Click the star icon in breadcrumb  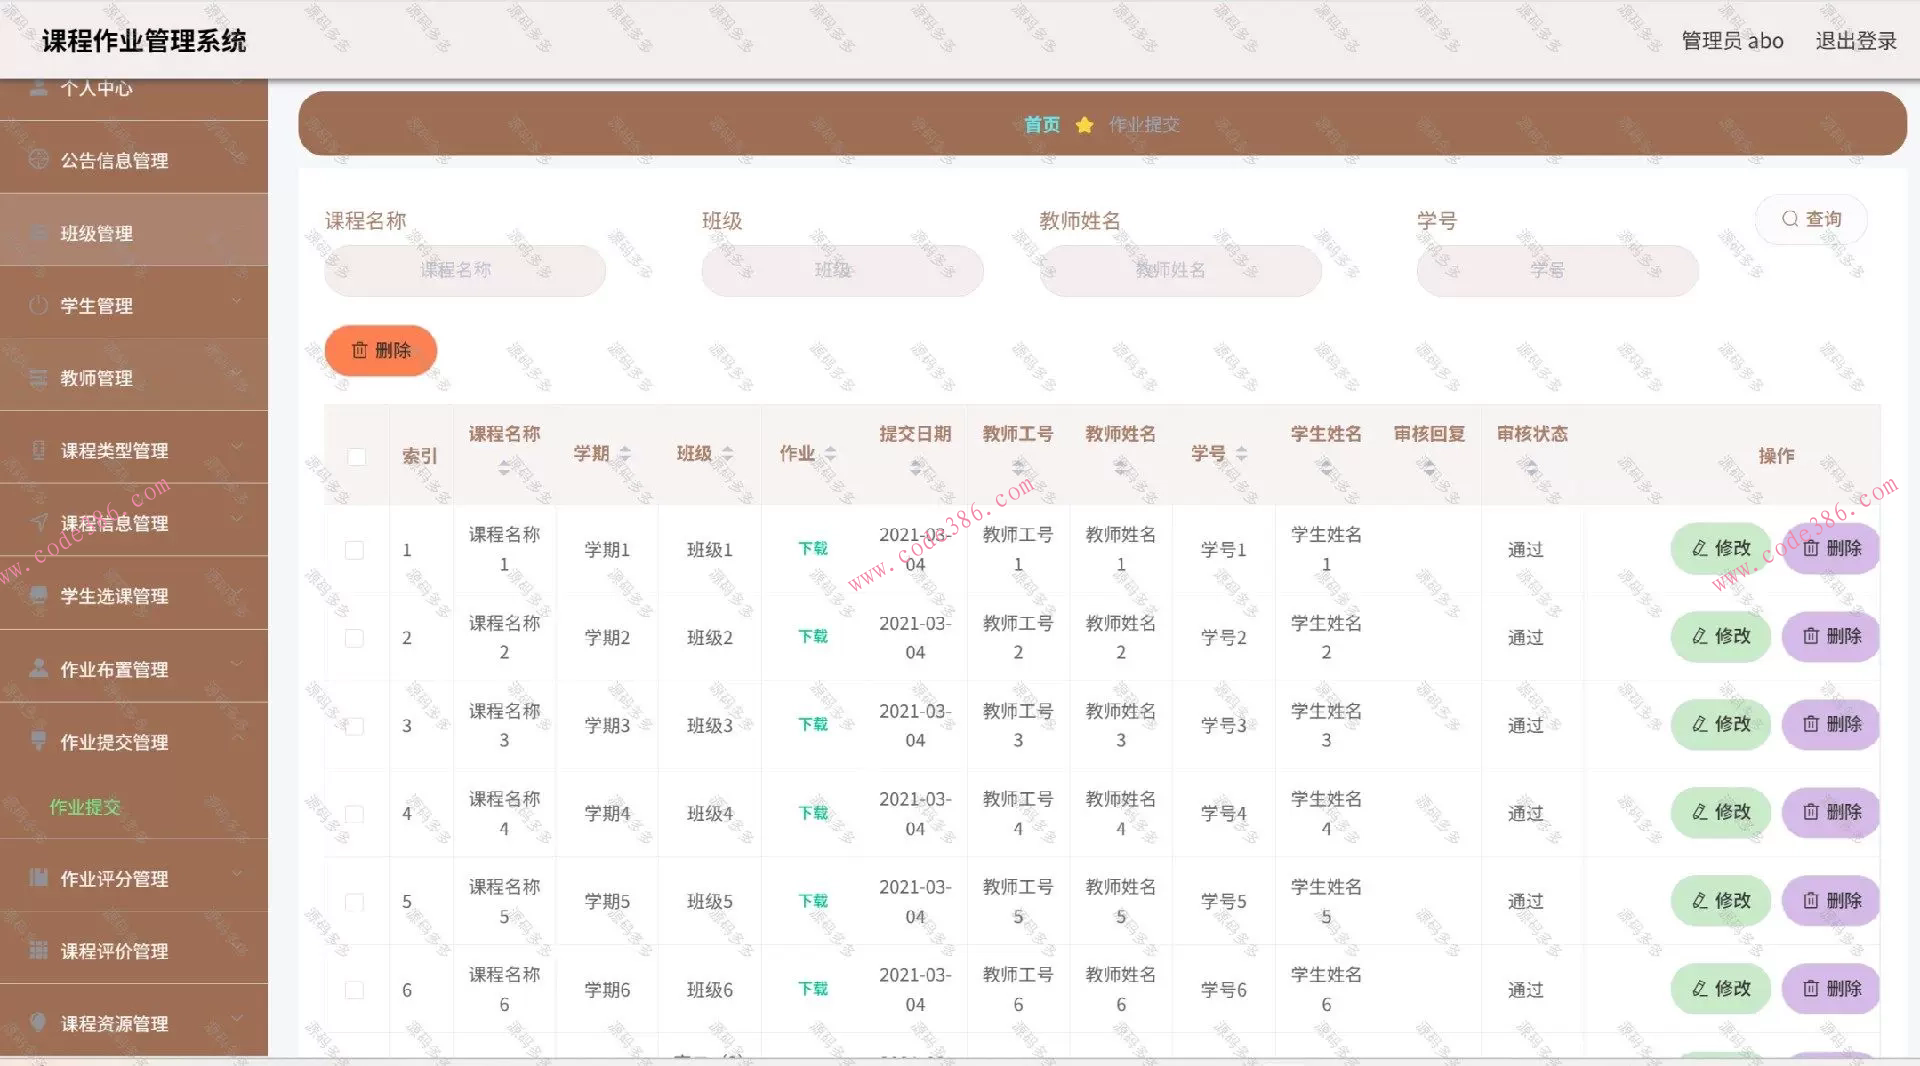[1084, 124]
